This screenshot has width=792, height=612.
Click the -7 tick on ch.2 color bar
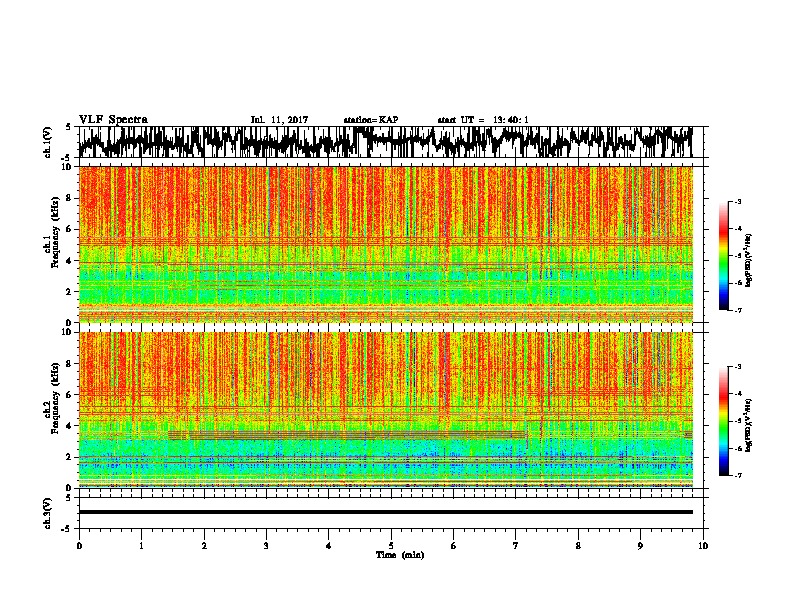[737, 475]
